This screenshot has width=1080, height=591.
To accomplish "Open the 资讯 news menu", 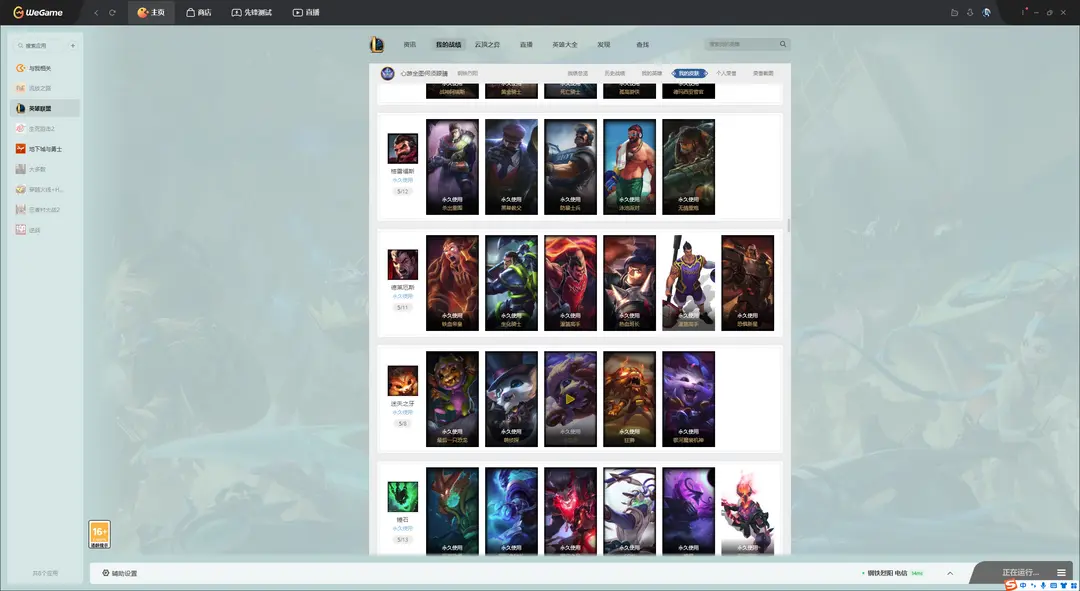I will [410, 44].
